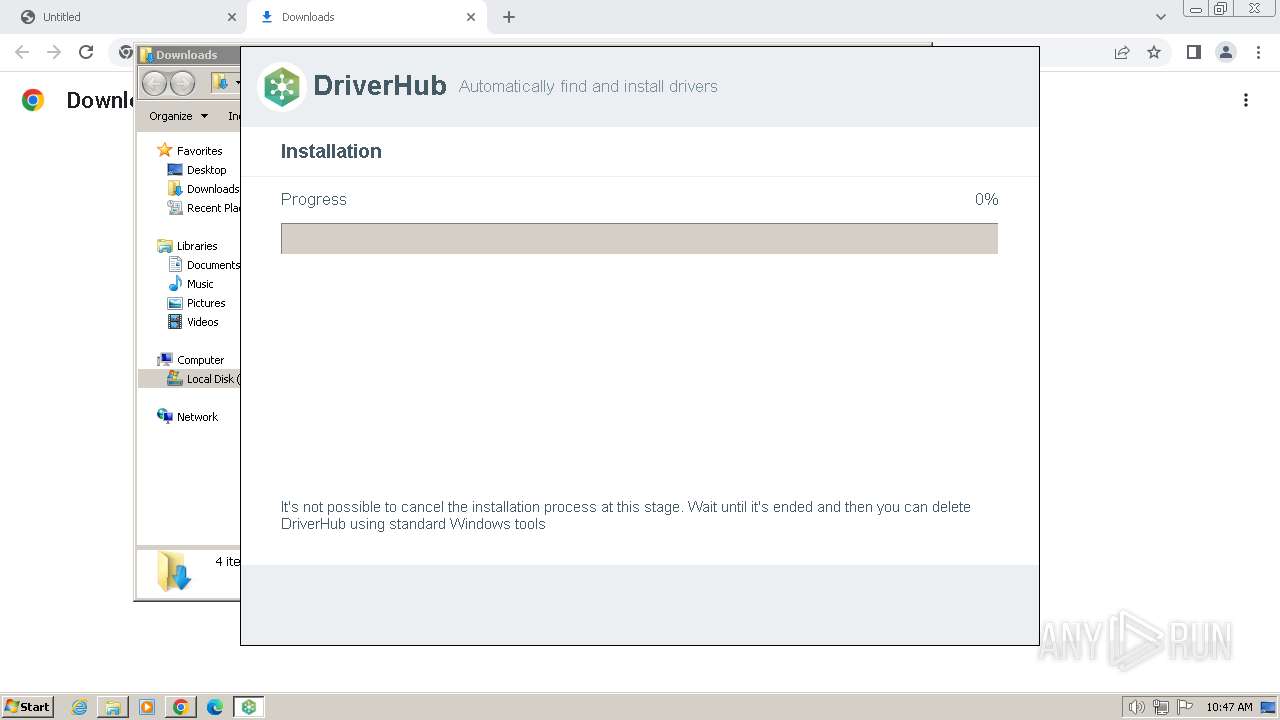Viewport: 1280px width, 720px height.
Task: Open the Videos library in Explorer
Action: (x=193, y=322)
